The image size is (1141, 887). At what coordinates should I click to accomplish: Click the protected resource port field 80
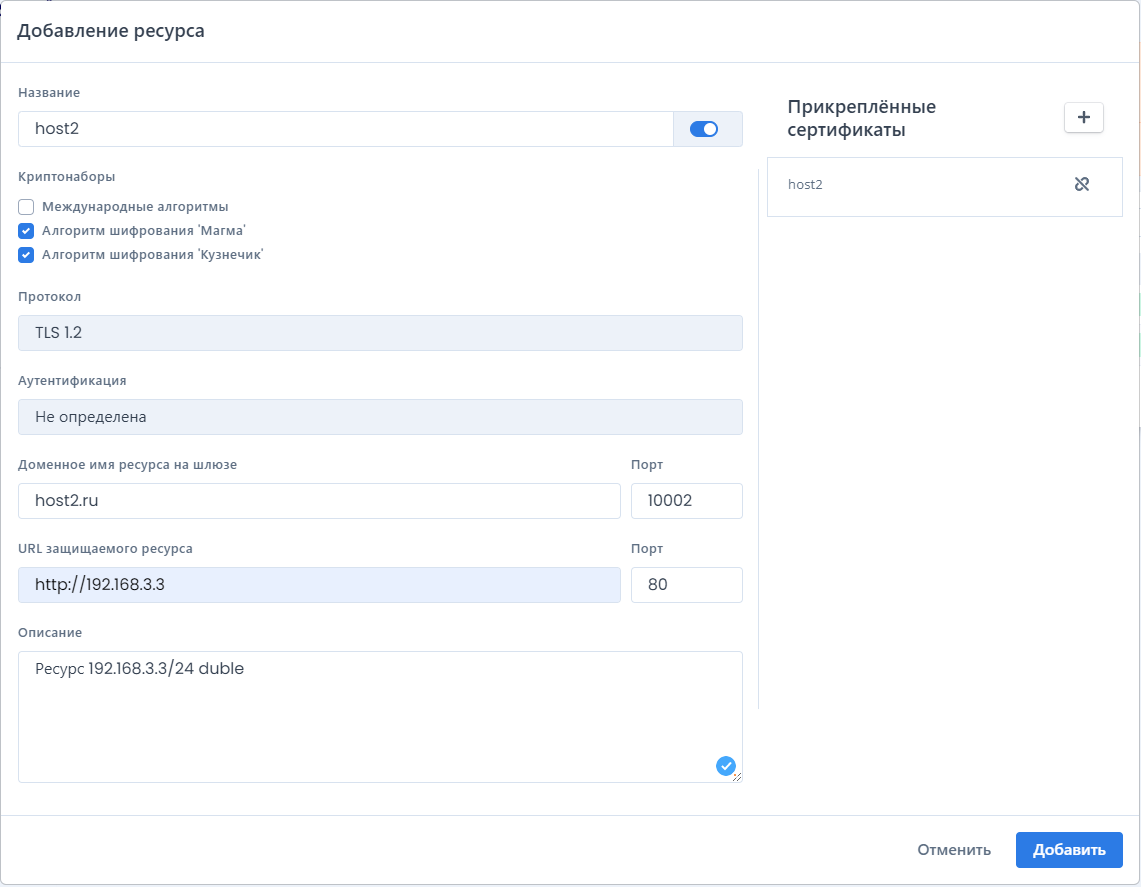pyautogui.click(x=686, y=585)
